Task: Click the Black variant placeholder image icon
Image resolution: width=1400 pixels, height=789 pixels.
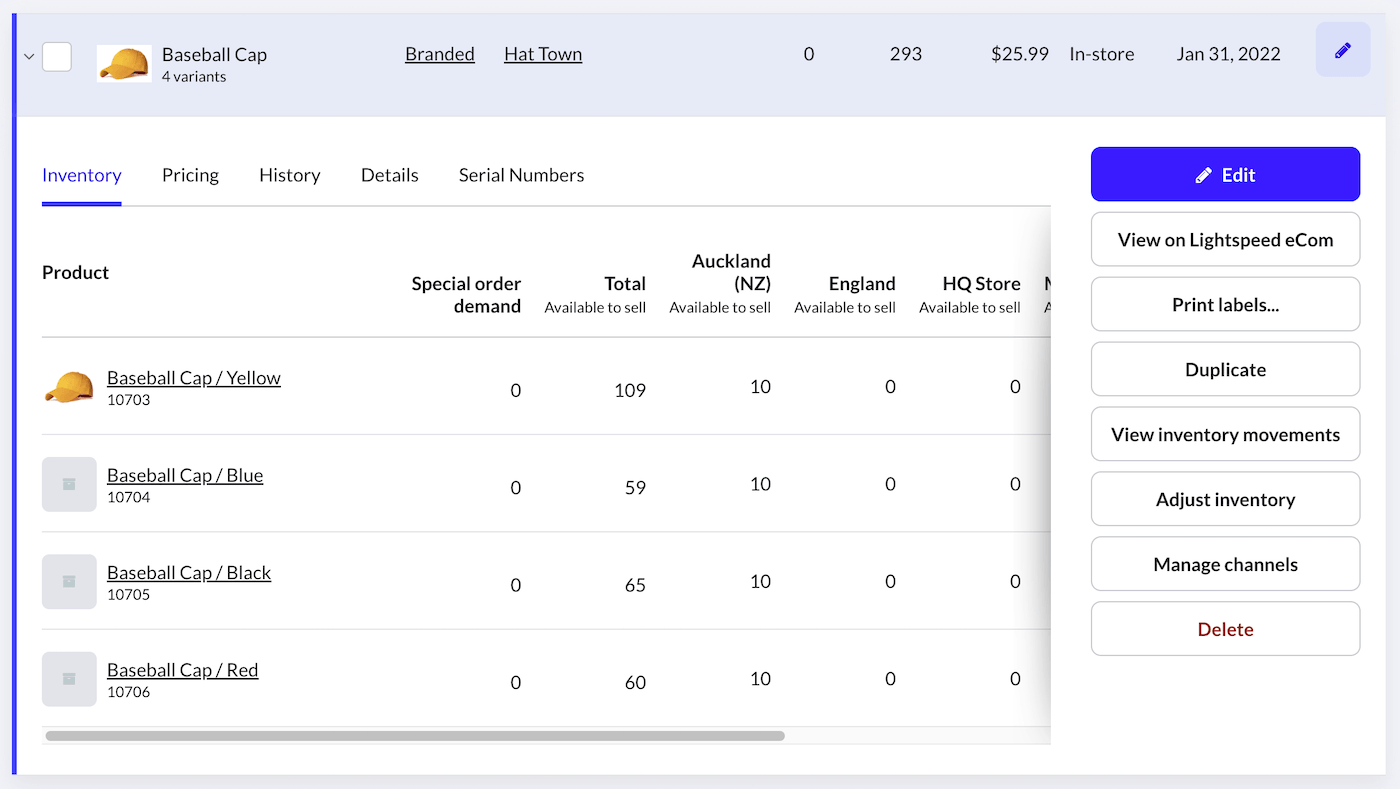Action: 69,582
